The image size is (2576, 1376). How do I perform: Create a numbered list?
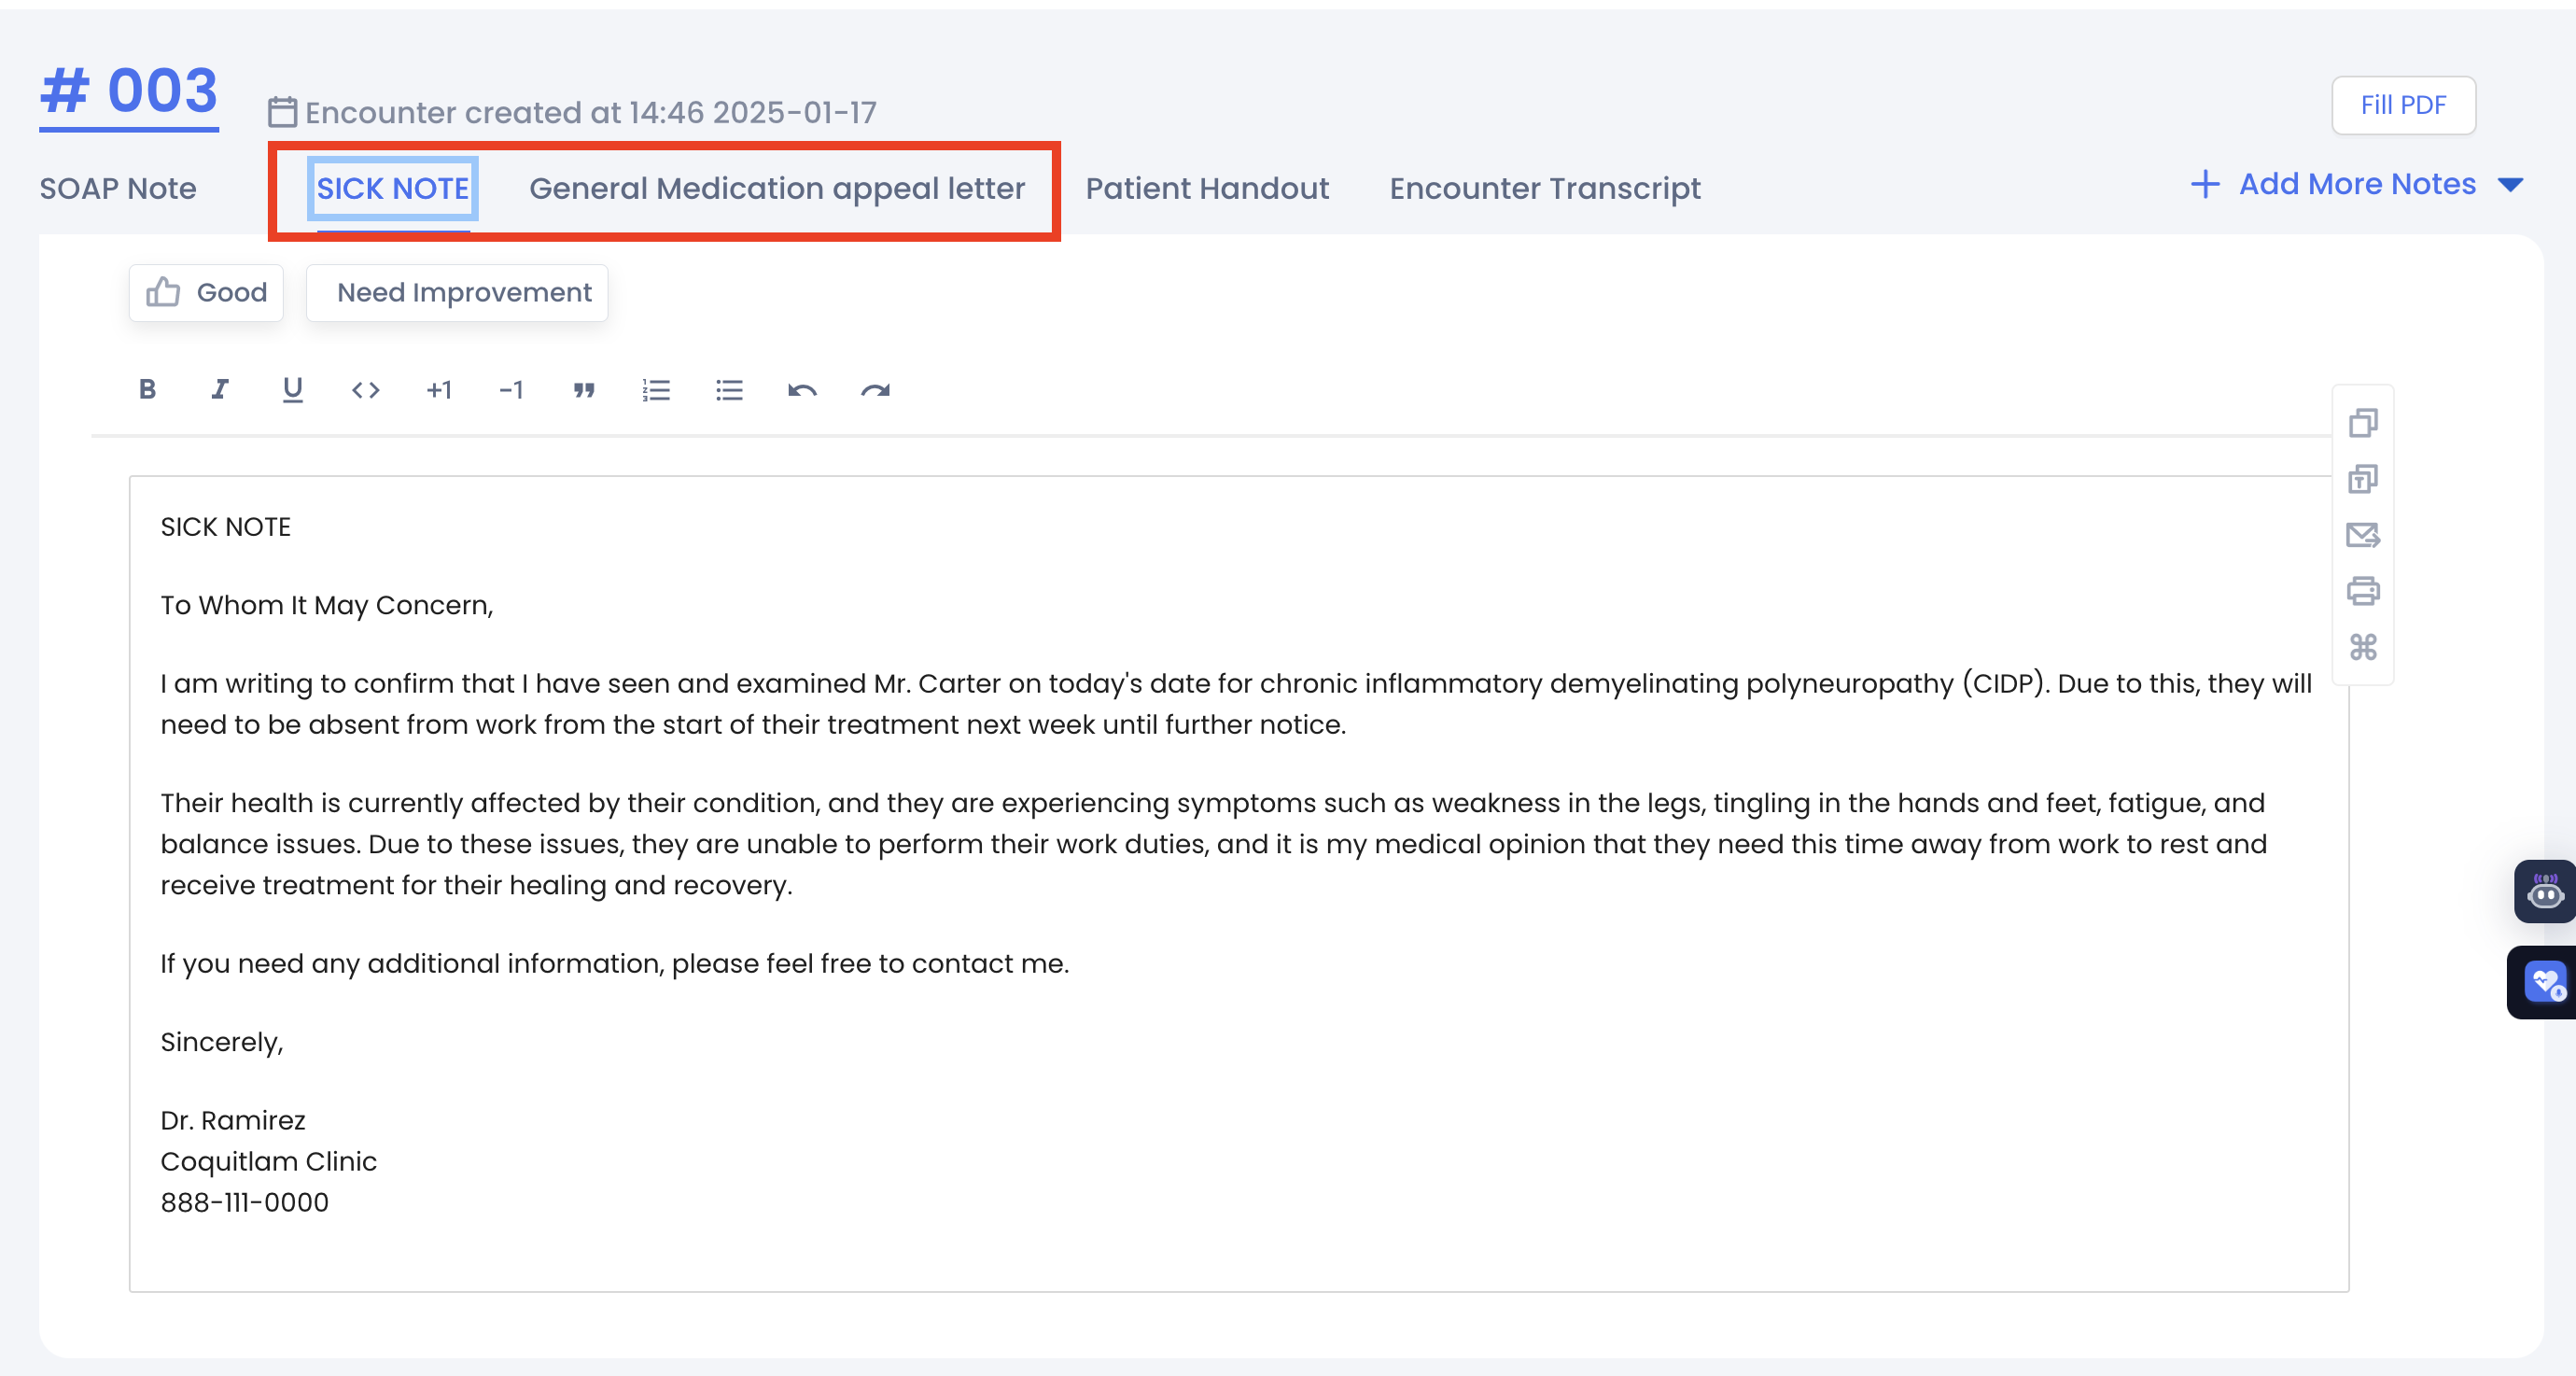[656, 390]
